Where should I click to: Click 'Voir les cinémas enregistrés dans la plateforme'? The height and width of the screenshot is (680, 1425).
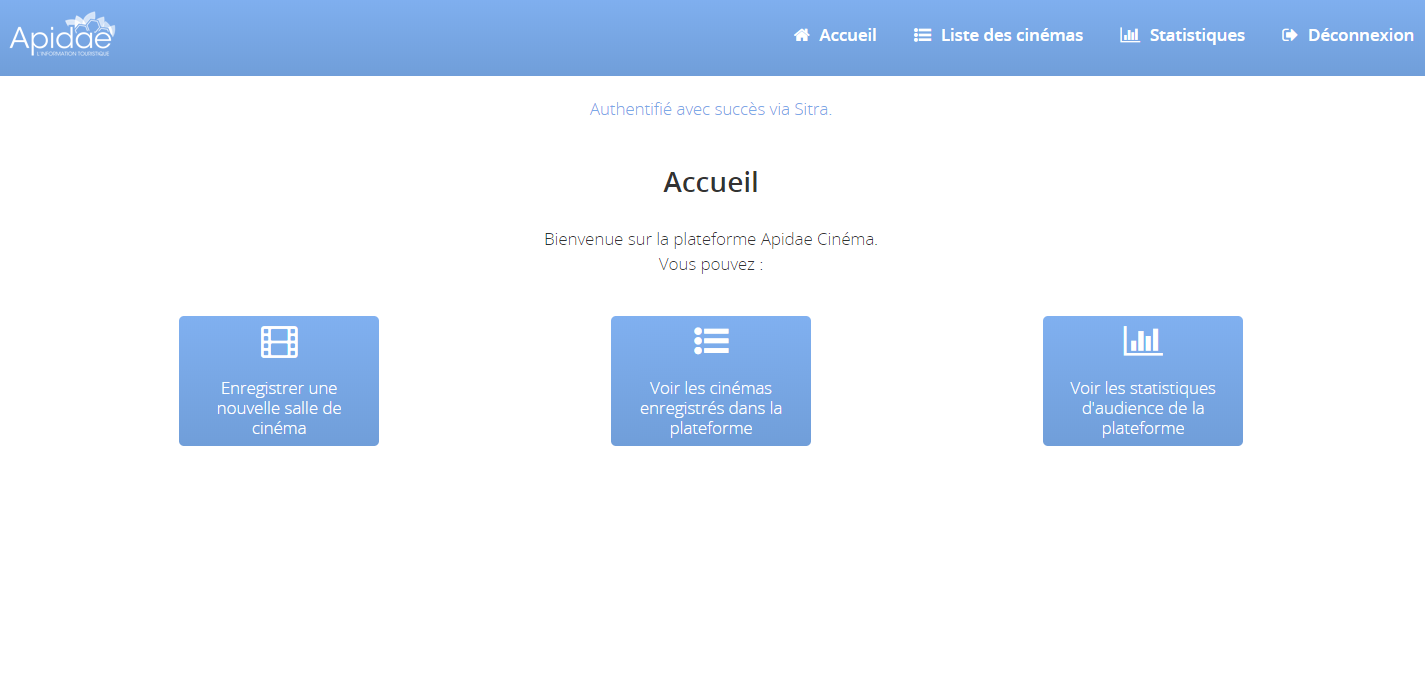click(x=711, y=408)
